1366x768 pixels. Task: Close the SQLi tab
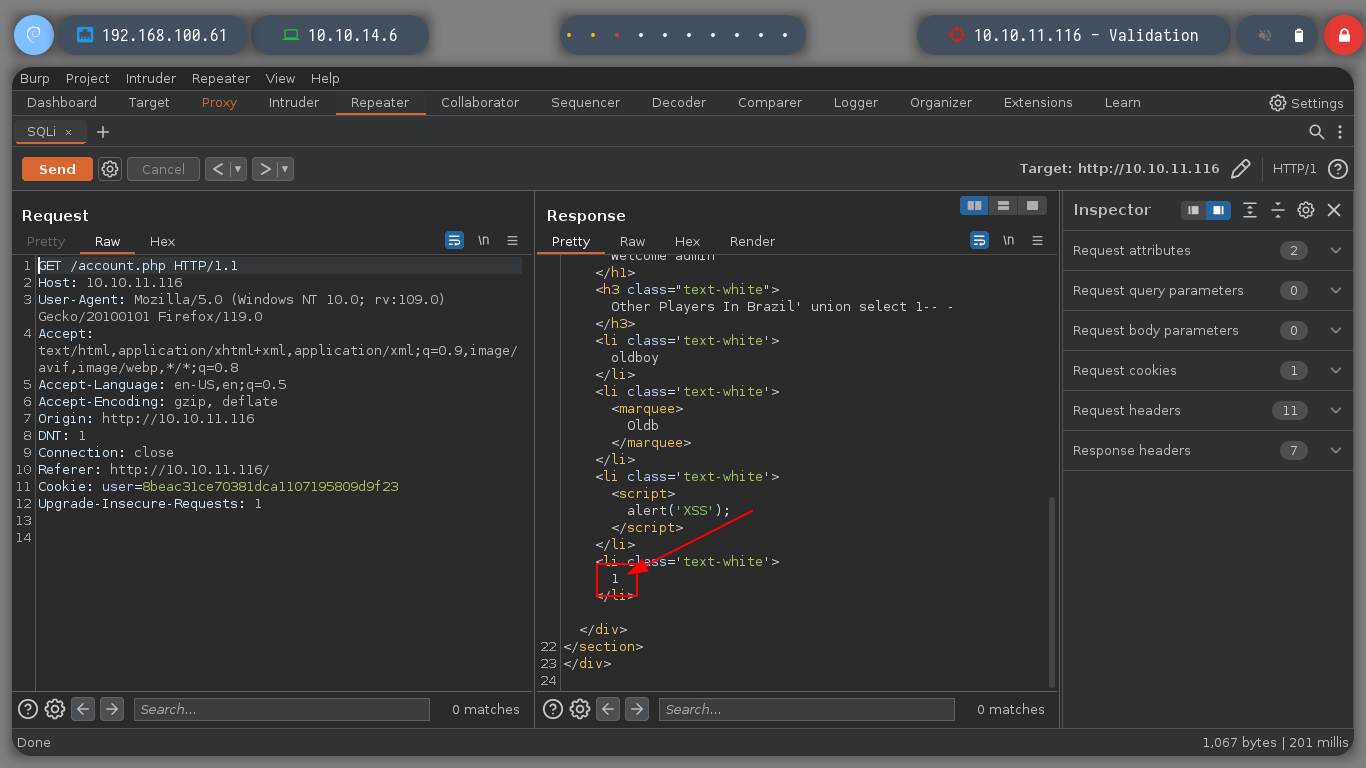(x=68, y=132)
